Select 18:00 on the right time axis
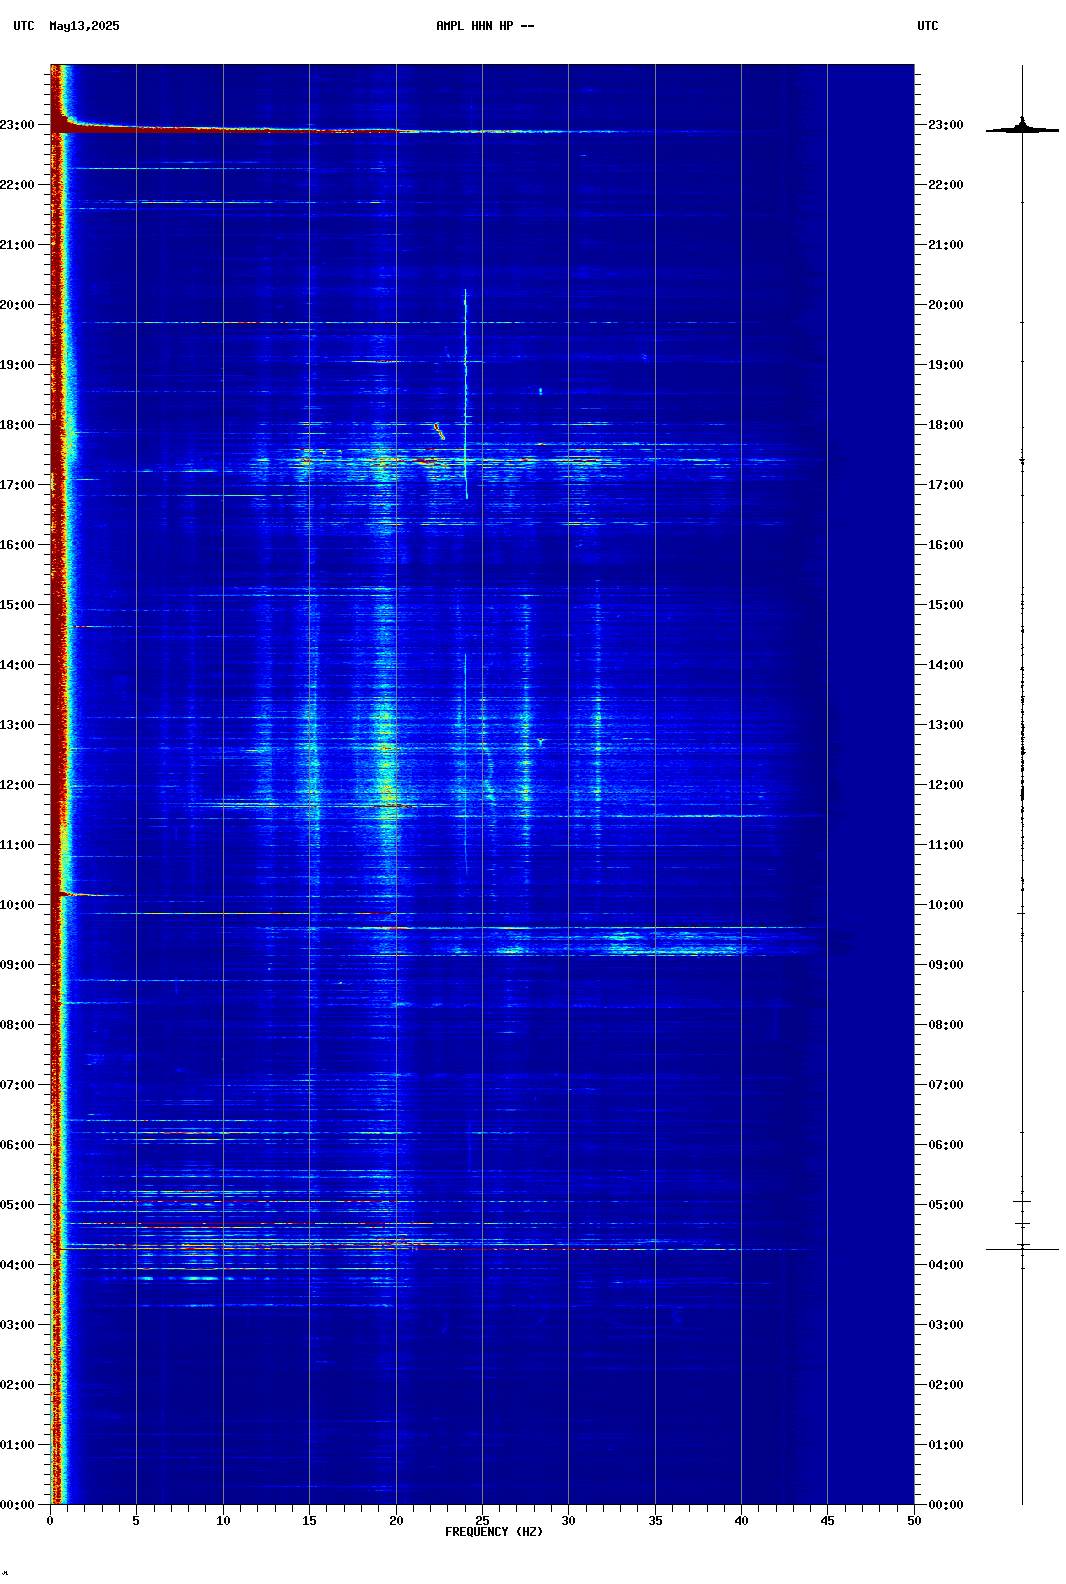 click(946, 425)
